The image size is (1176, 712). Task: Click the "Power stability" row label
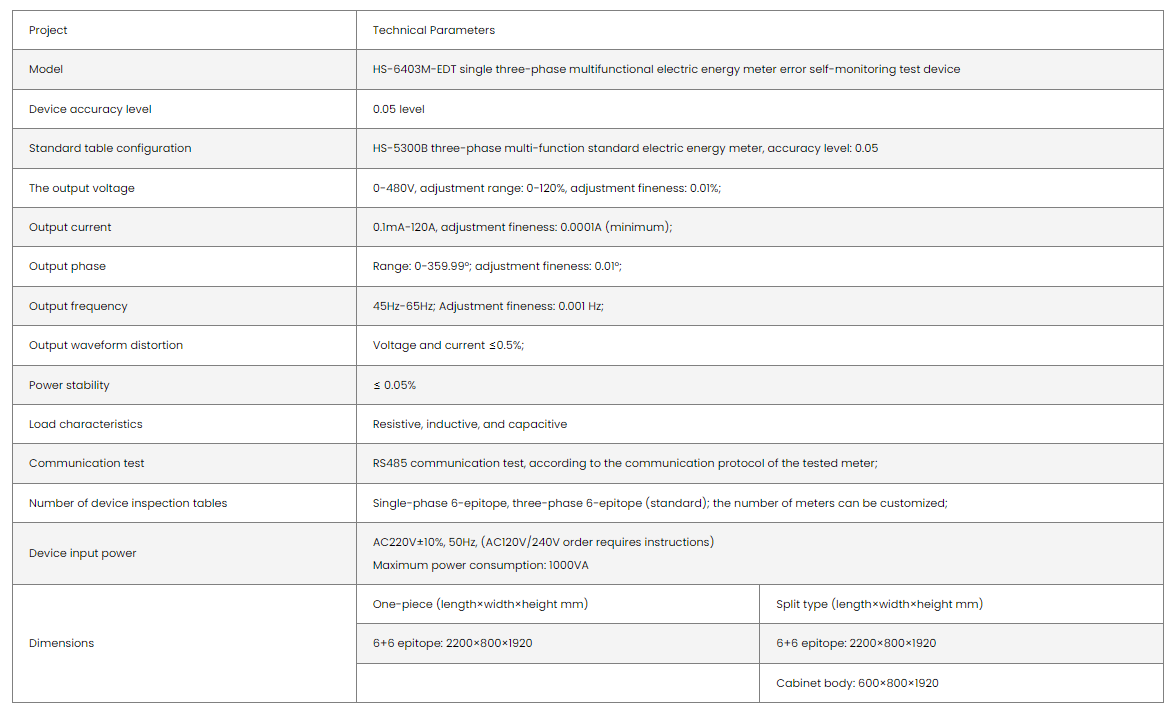(x=69, y=385)
